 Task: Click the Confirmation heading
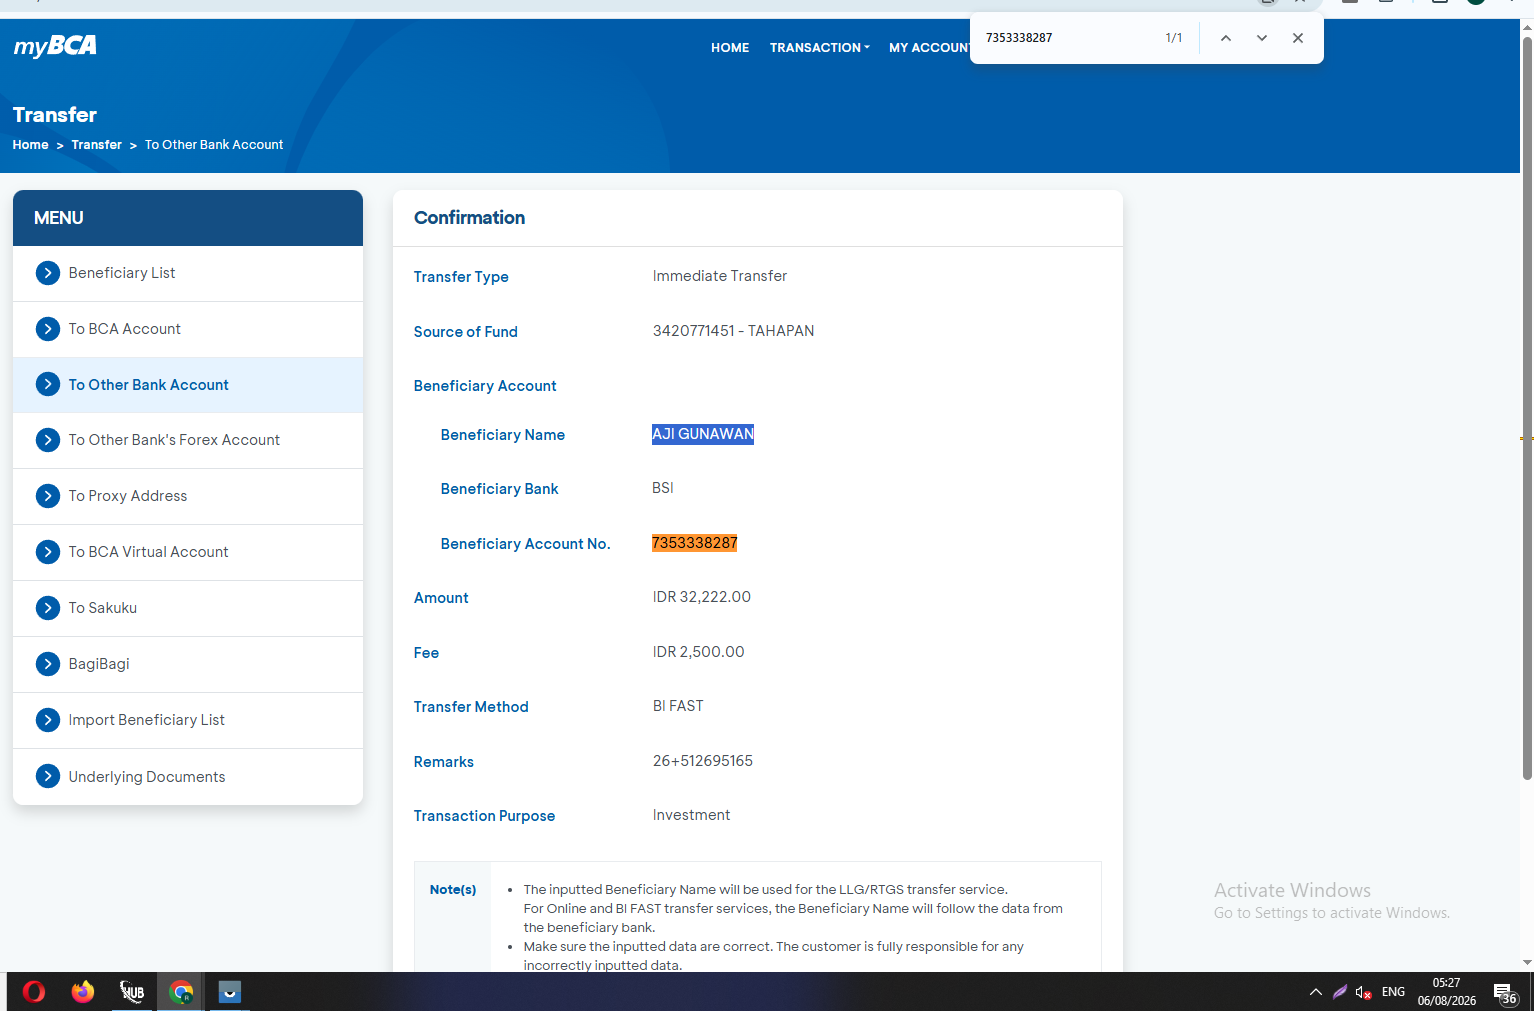pyautogui.click(x=469, y=218)
